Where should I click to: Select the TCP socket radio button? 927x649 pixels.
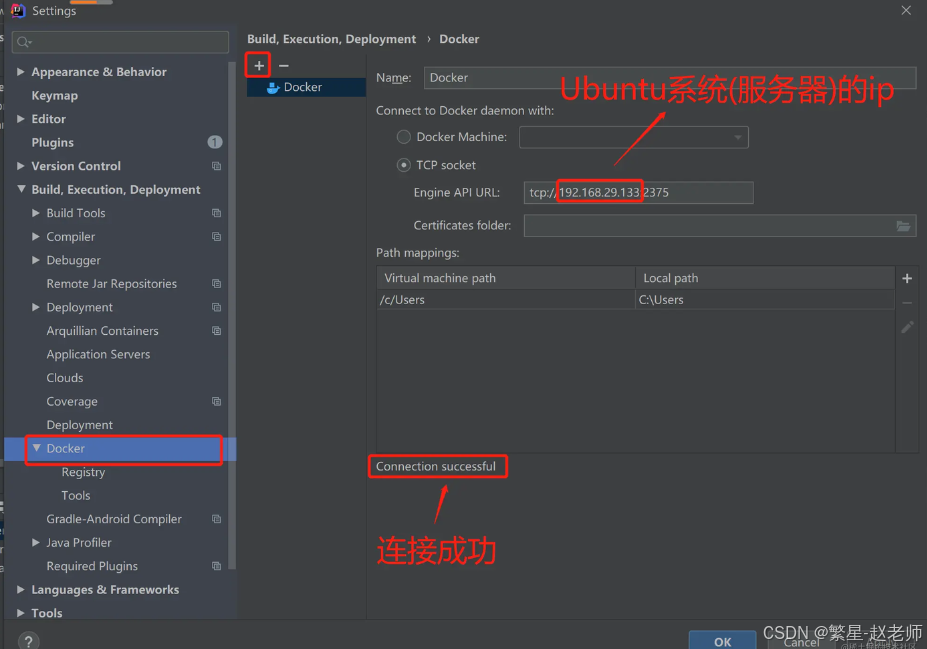[x=404, y=166]
